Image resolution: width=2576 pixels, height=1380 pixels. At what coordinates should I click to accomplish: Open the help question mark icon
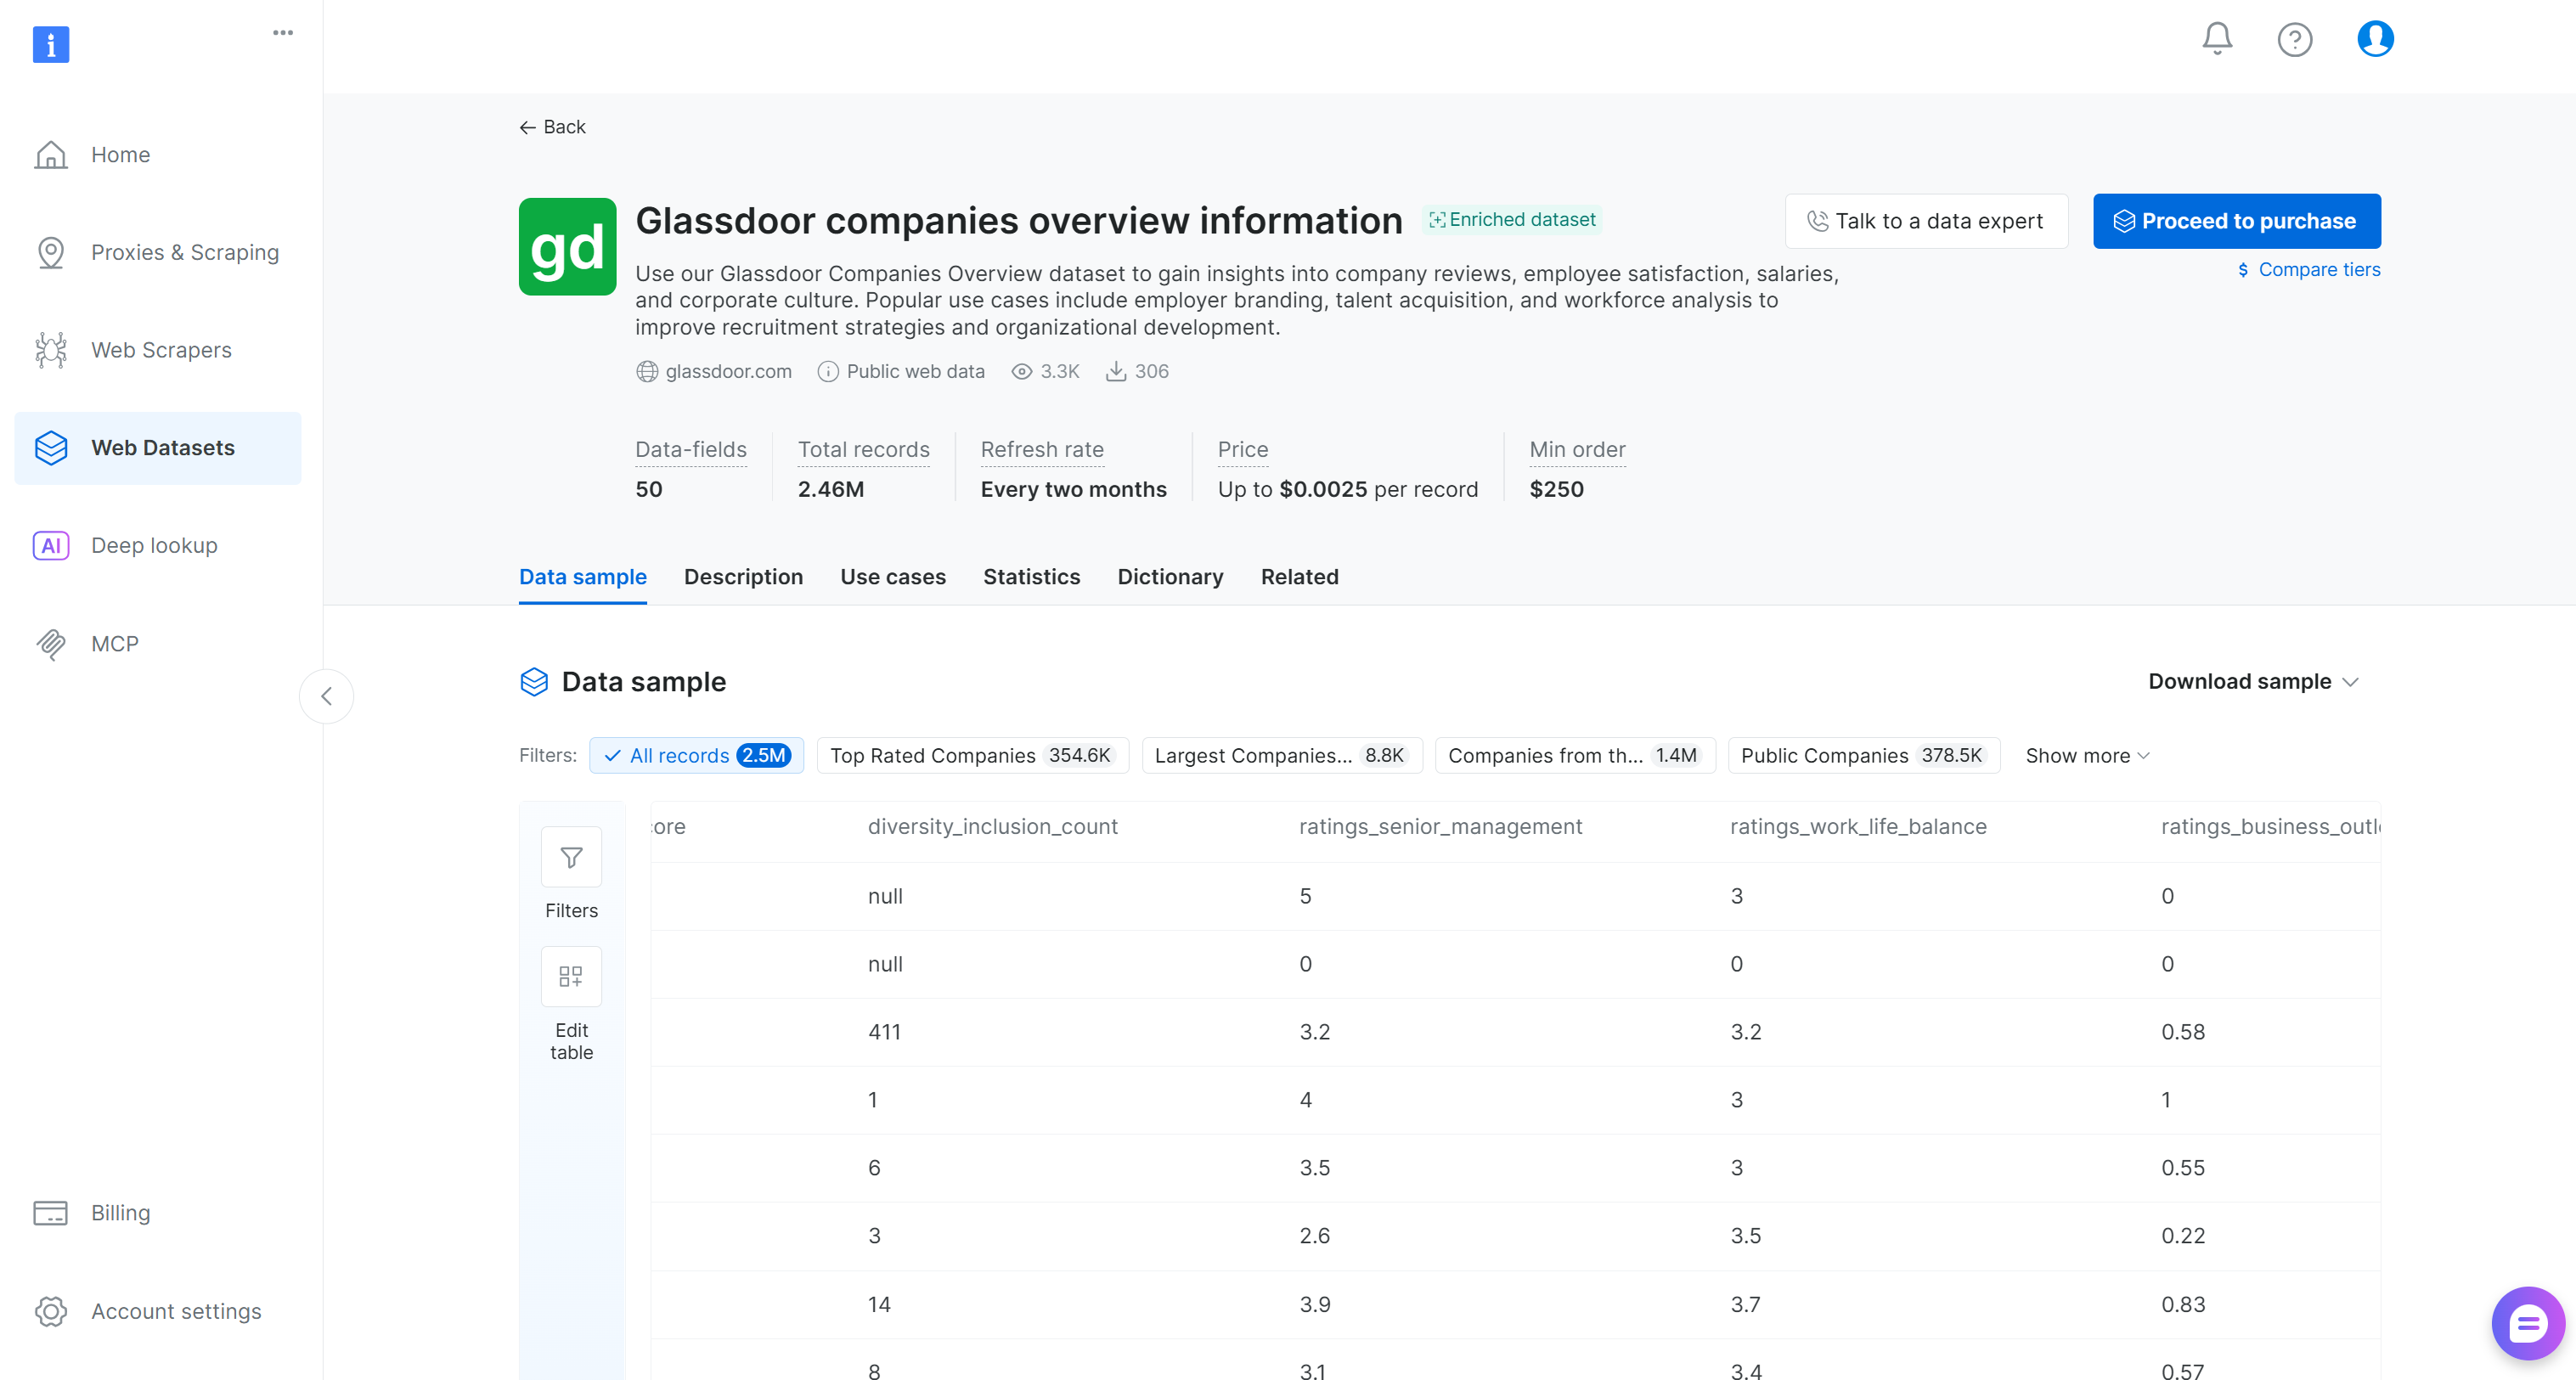2295,40
